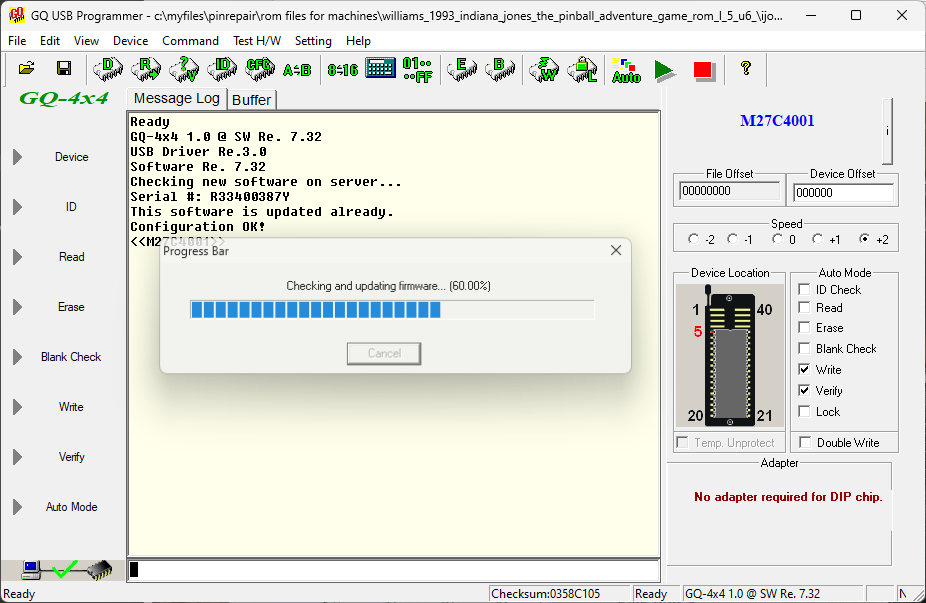Click the firmware update progress bar

click(392, 309)
